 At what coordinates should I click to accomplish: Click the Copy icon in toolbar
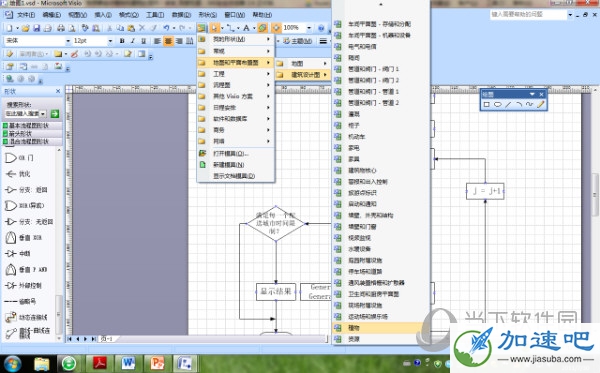(120, 28)
